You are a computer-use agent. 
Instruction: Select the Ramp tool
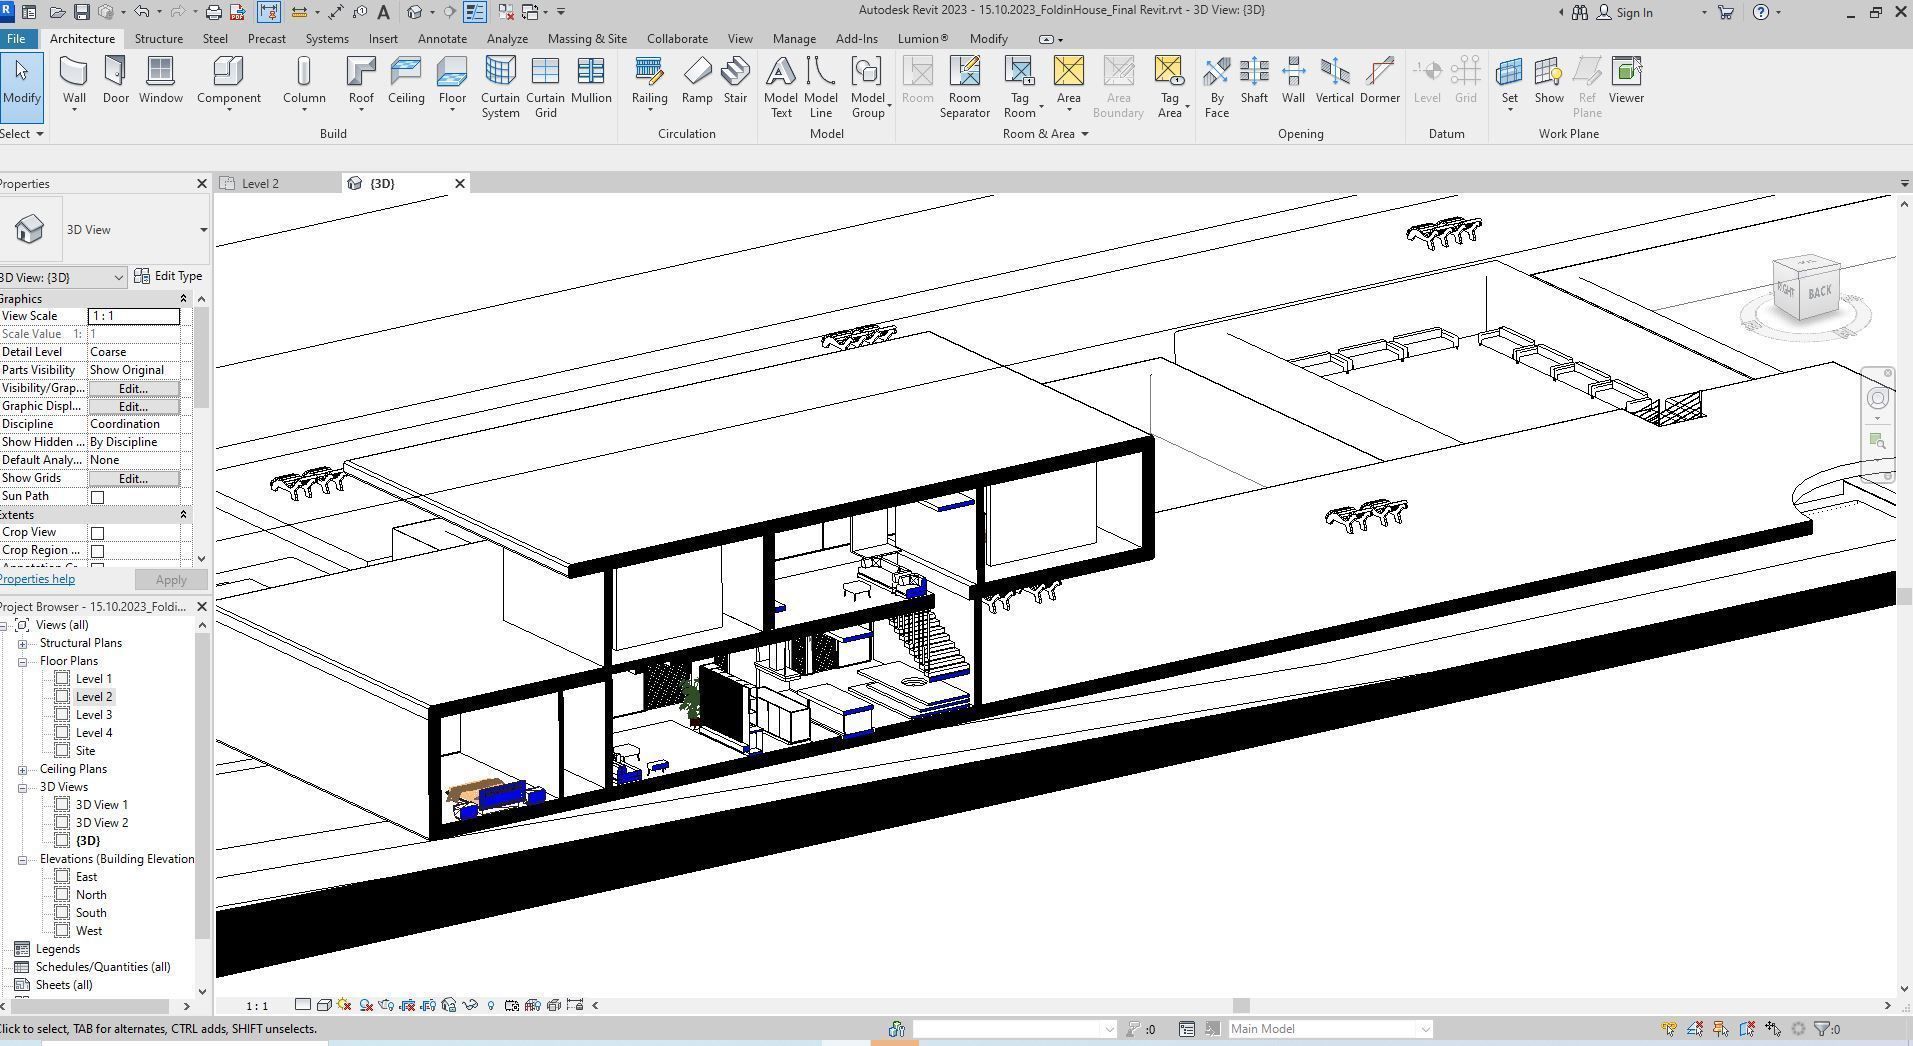(x=697, y=81)
